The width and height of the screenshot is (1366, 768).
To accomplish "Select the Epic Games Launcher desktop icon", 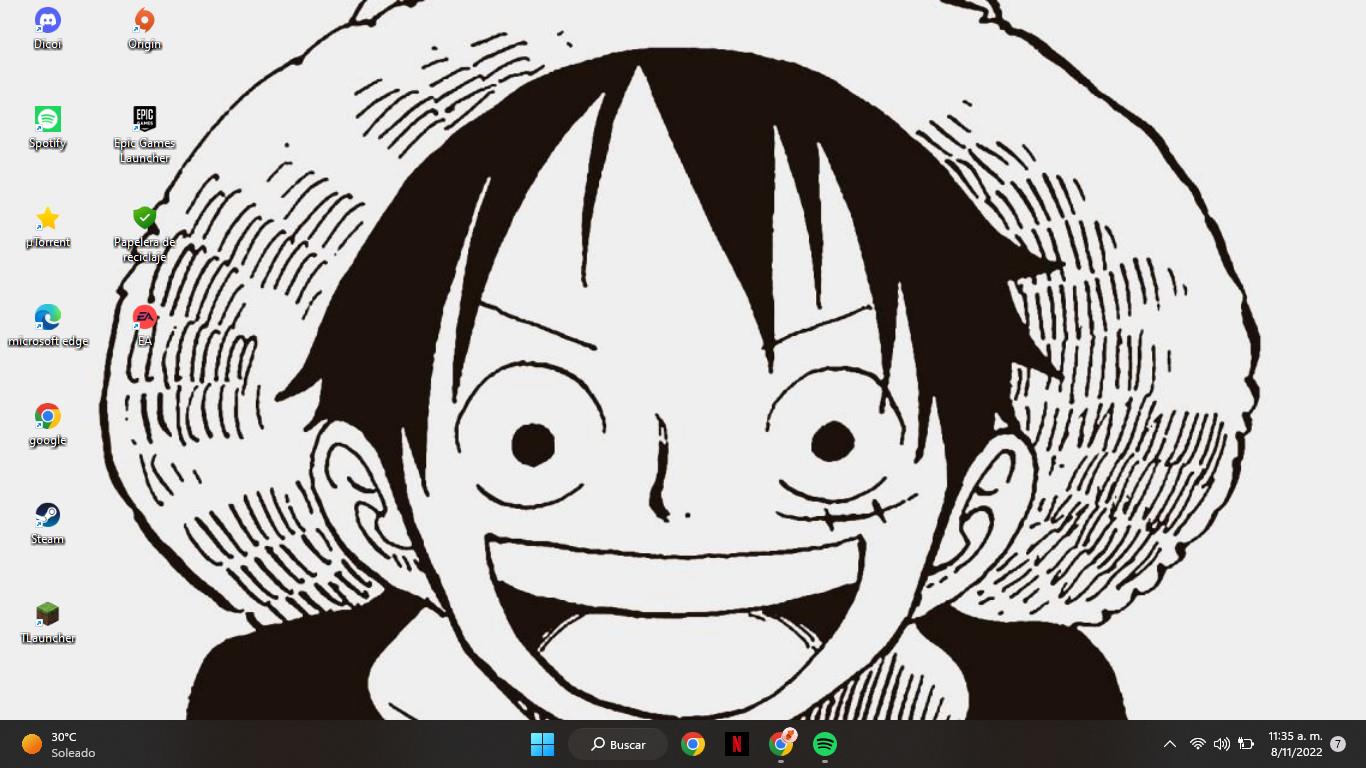I will (x=144, y=119).
